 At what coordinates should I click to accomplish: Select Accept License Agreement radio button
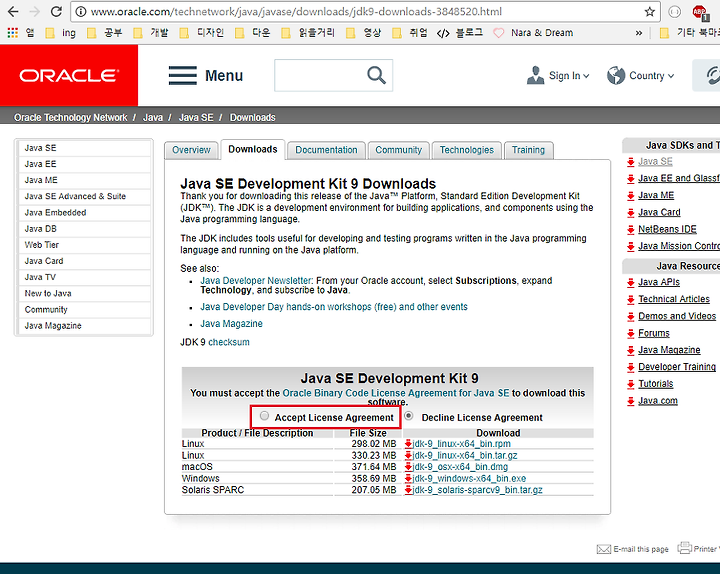tap(264, 416)
